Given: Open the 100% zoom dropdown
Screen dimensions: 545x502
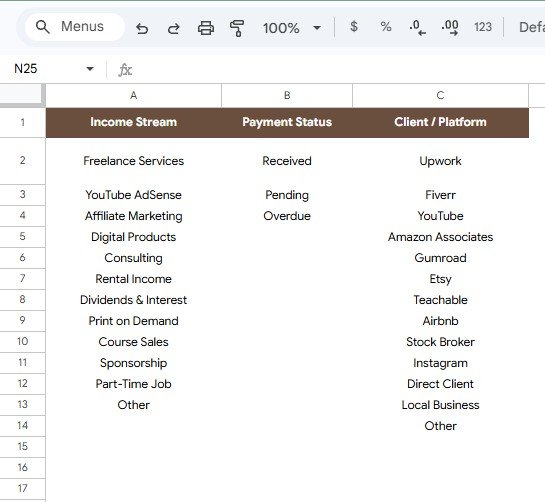Looking at the screenshot, I should tap(292, 28).
